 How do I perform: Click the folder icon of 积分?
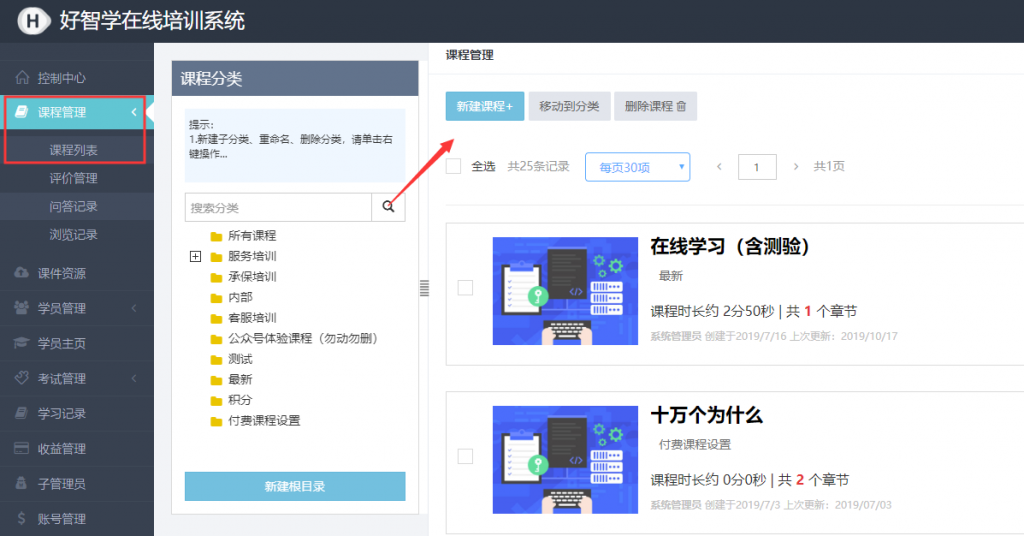[216, 401]
